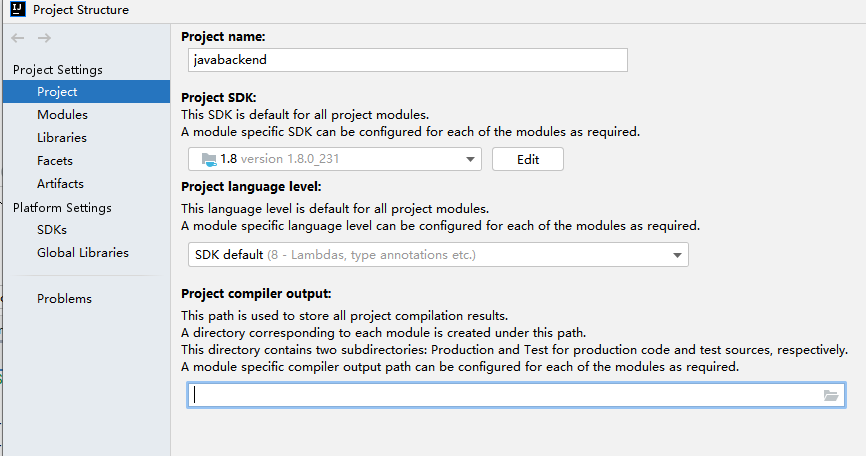Open the Facets section

click(55, 161)
